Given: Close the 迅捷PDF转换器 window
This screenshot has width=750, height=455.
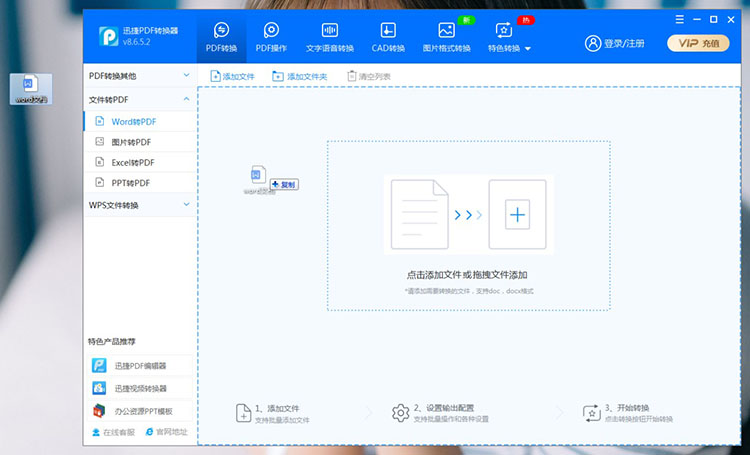Looking at the screenshot, I should [x=731, y=20].
